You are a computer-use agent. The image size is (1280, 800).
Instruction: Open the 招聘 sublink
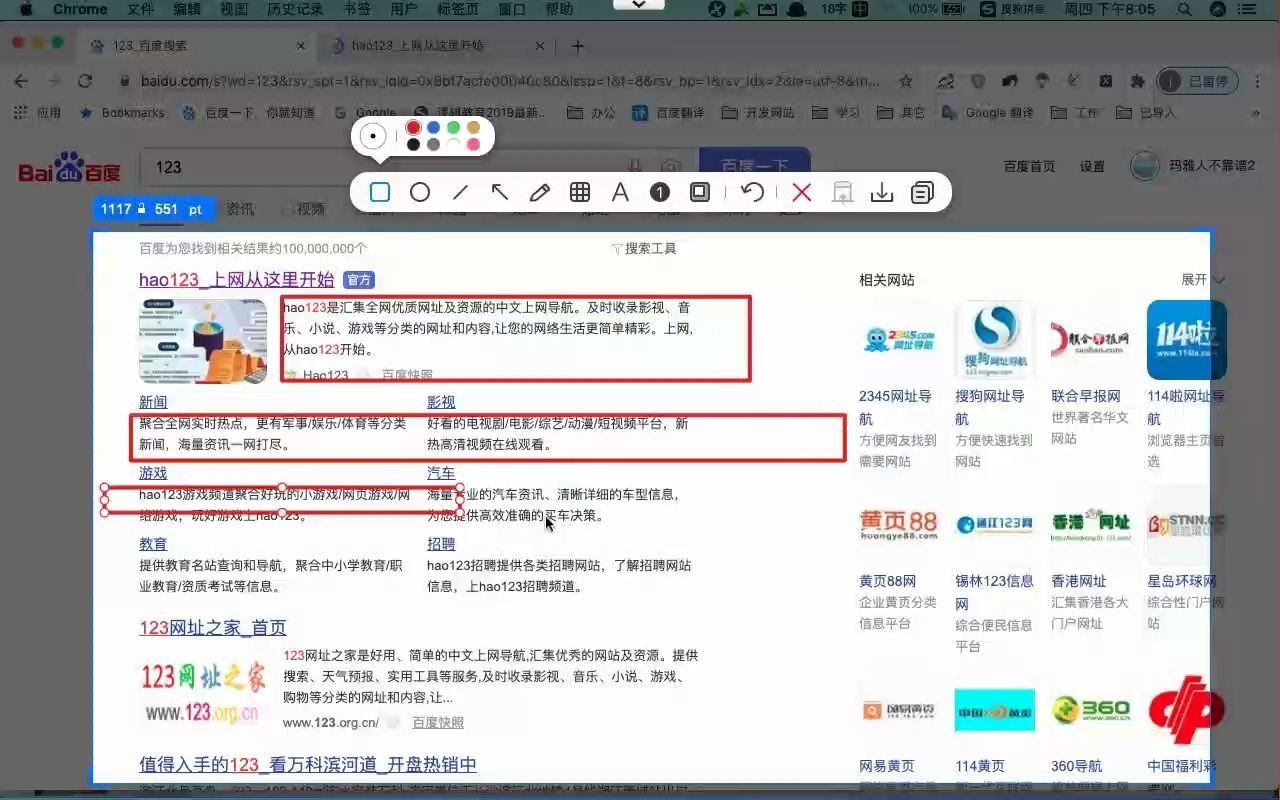click(441, 544)
